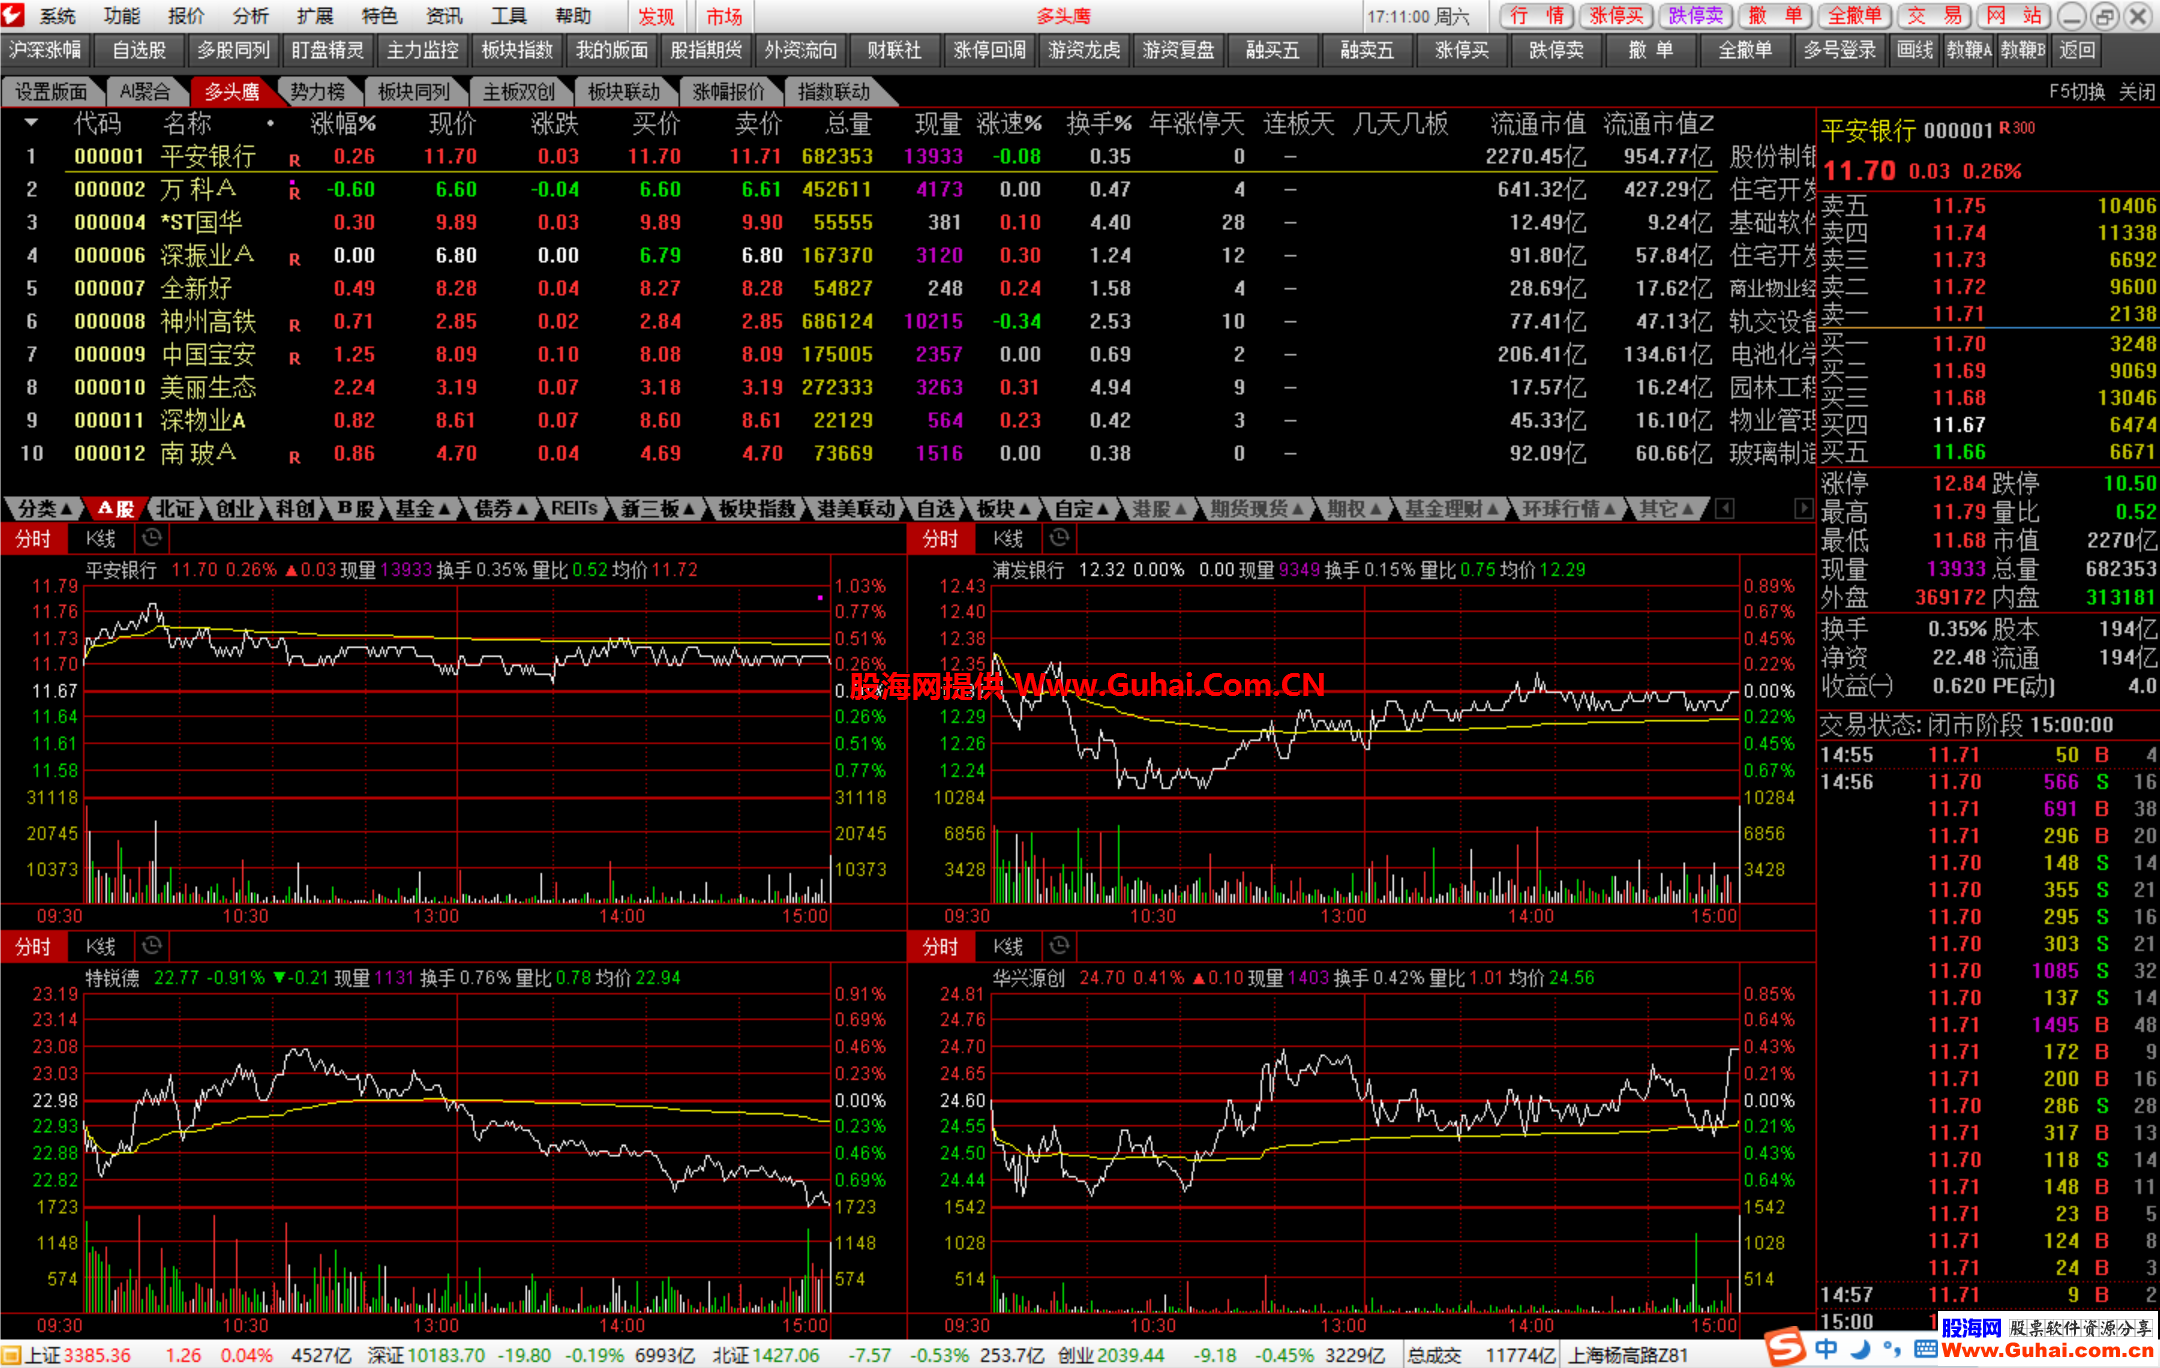Switch to the AI聚合 tab
This screenshot has width=2160, height=1368.
click(x=145, y=92)
